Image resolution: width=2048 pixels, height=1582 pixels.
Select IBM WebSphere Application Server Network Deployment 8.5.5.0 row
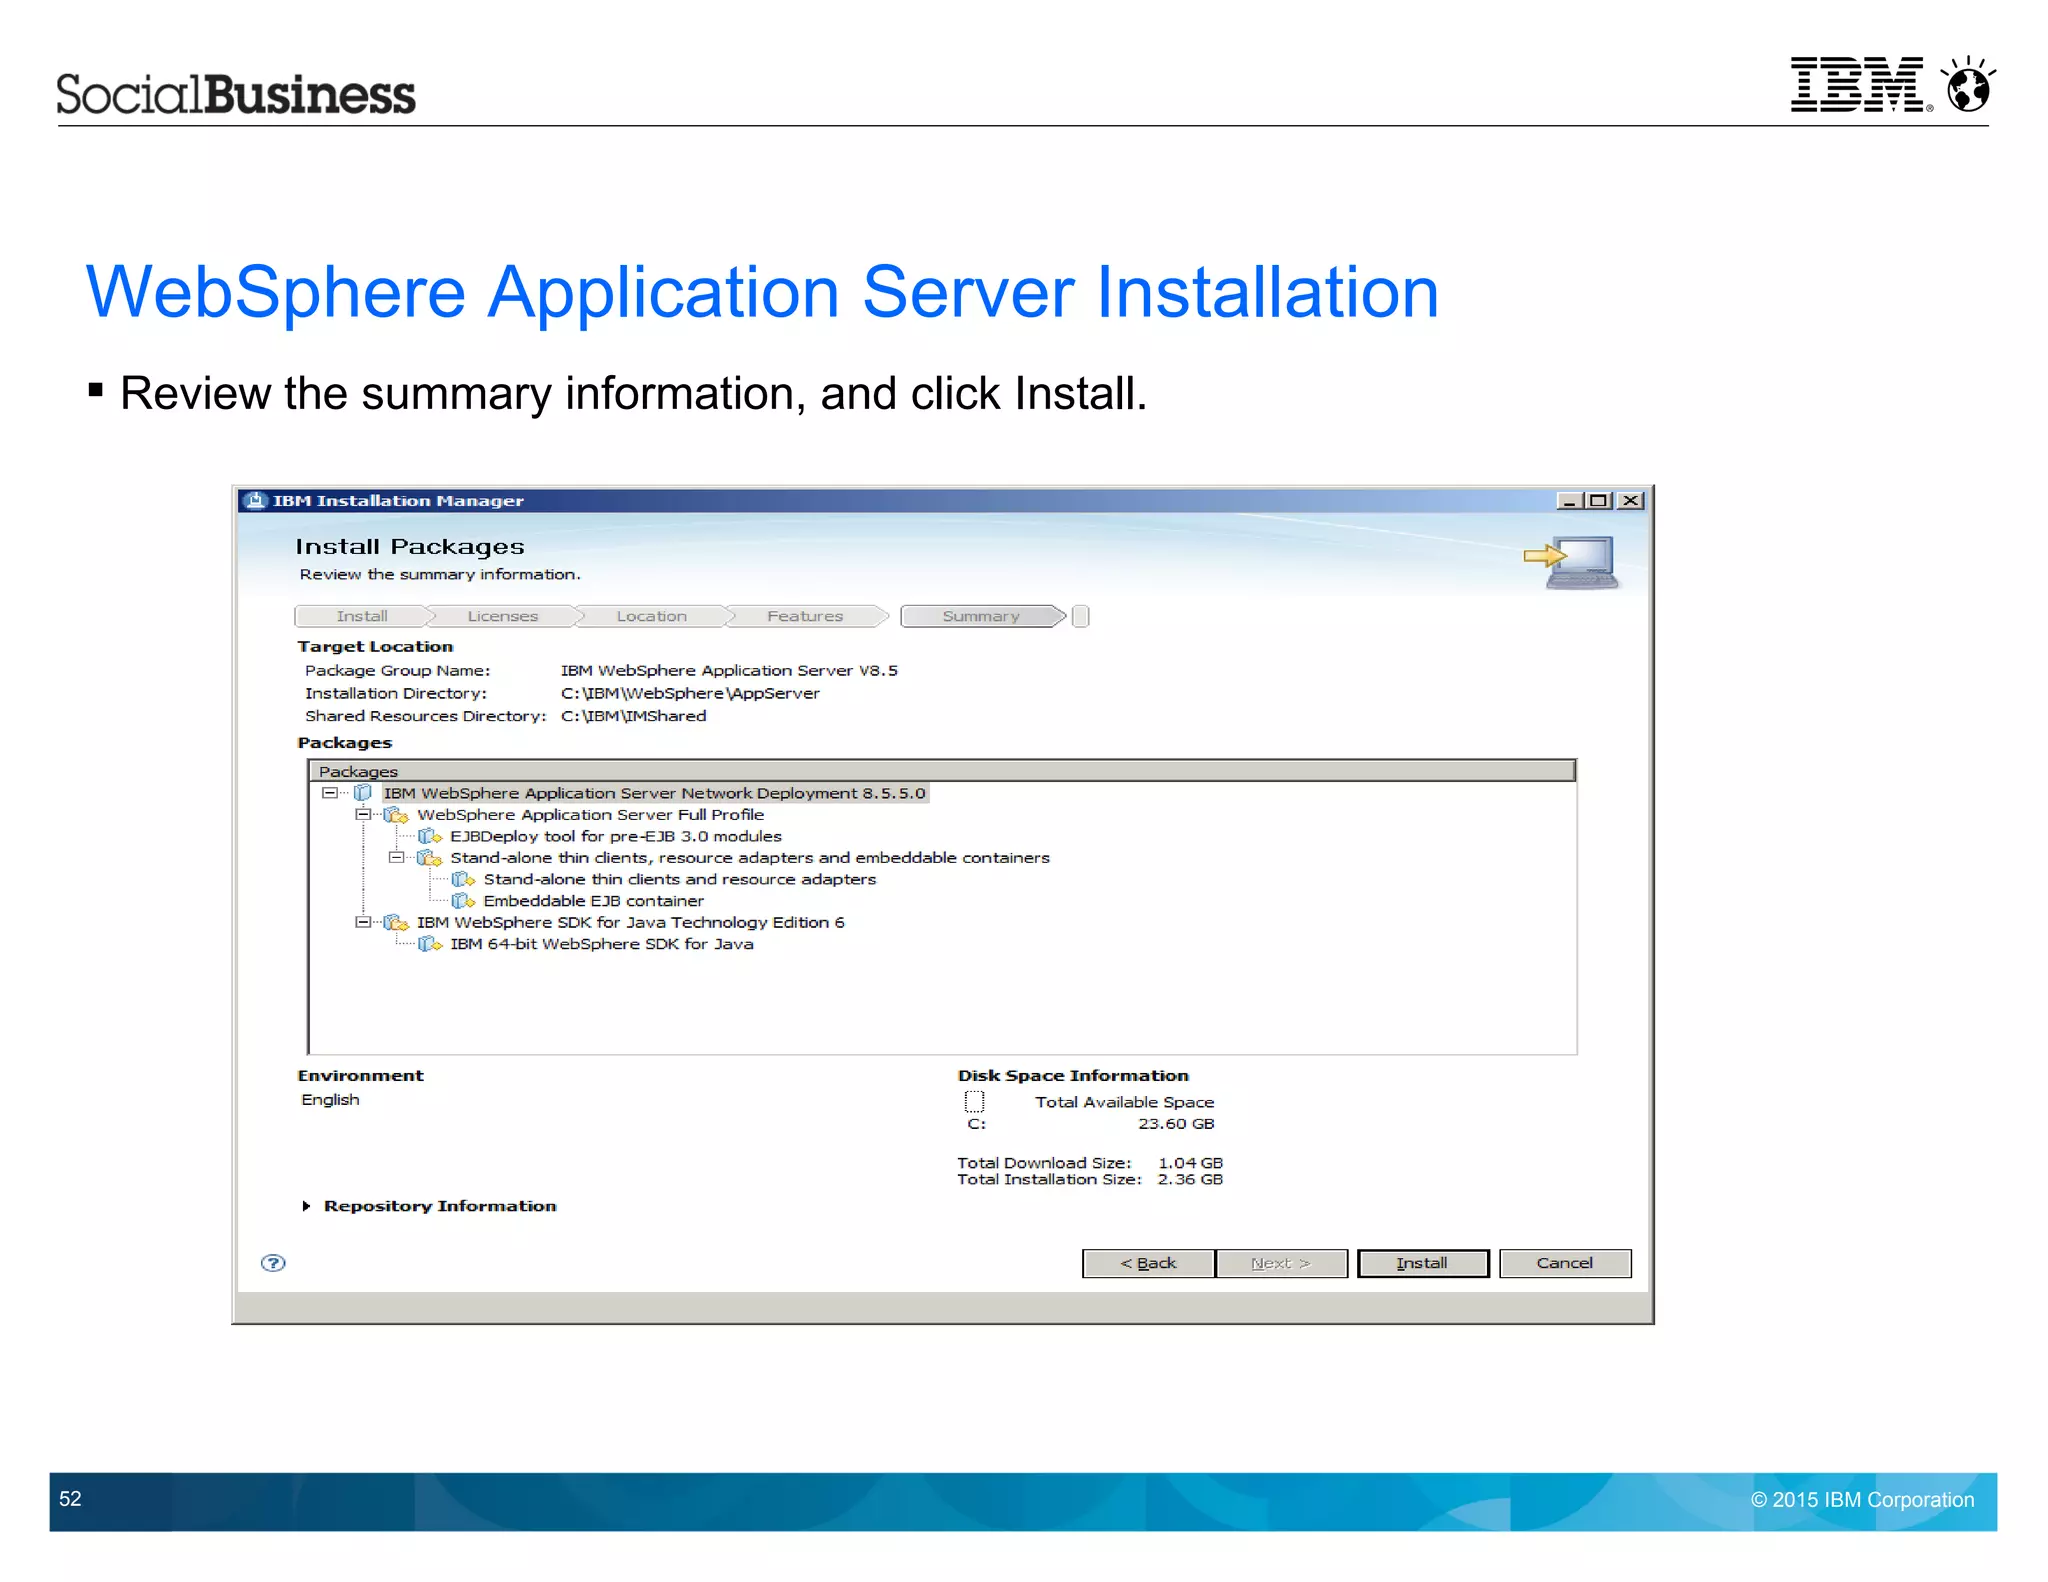655,793
